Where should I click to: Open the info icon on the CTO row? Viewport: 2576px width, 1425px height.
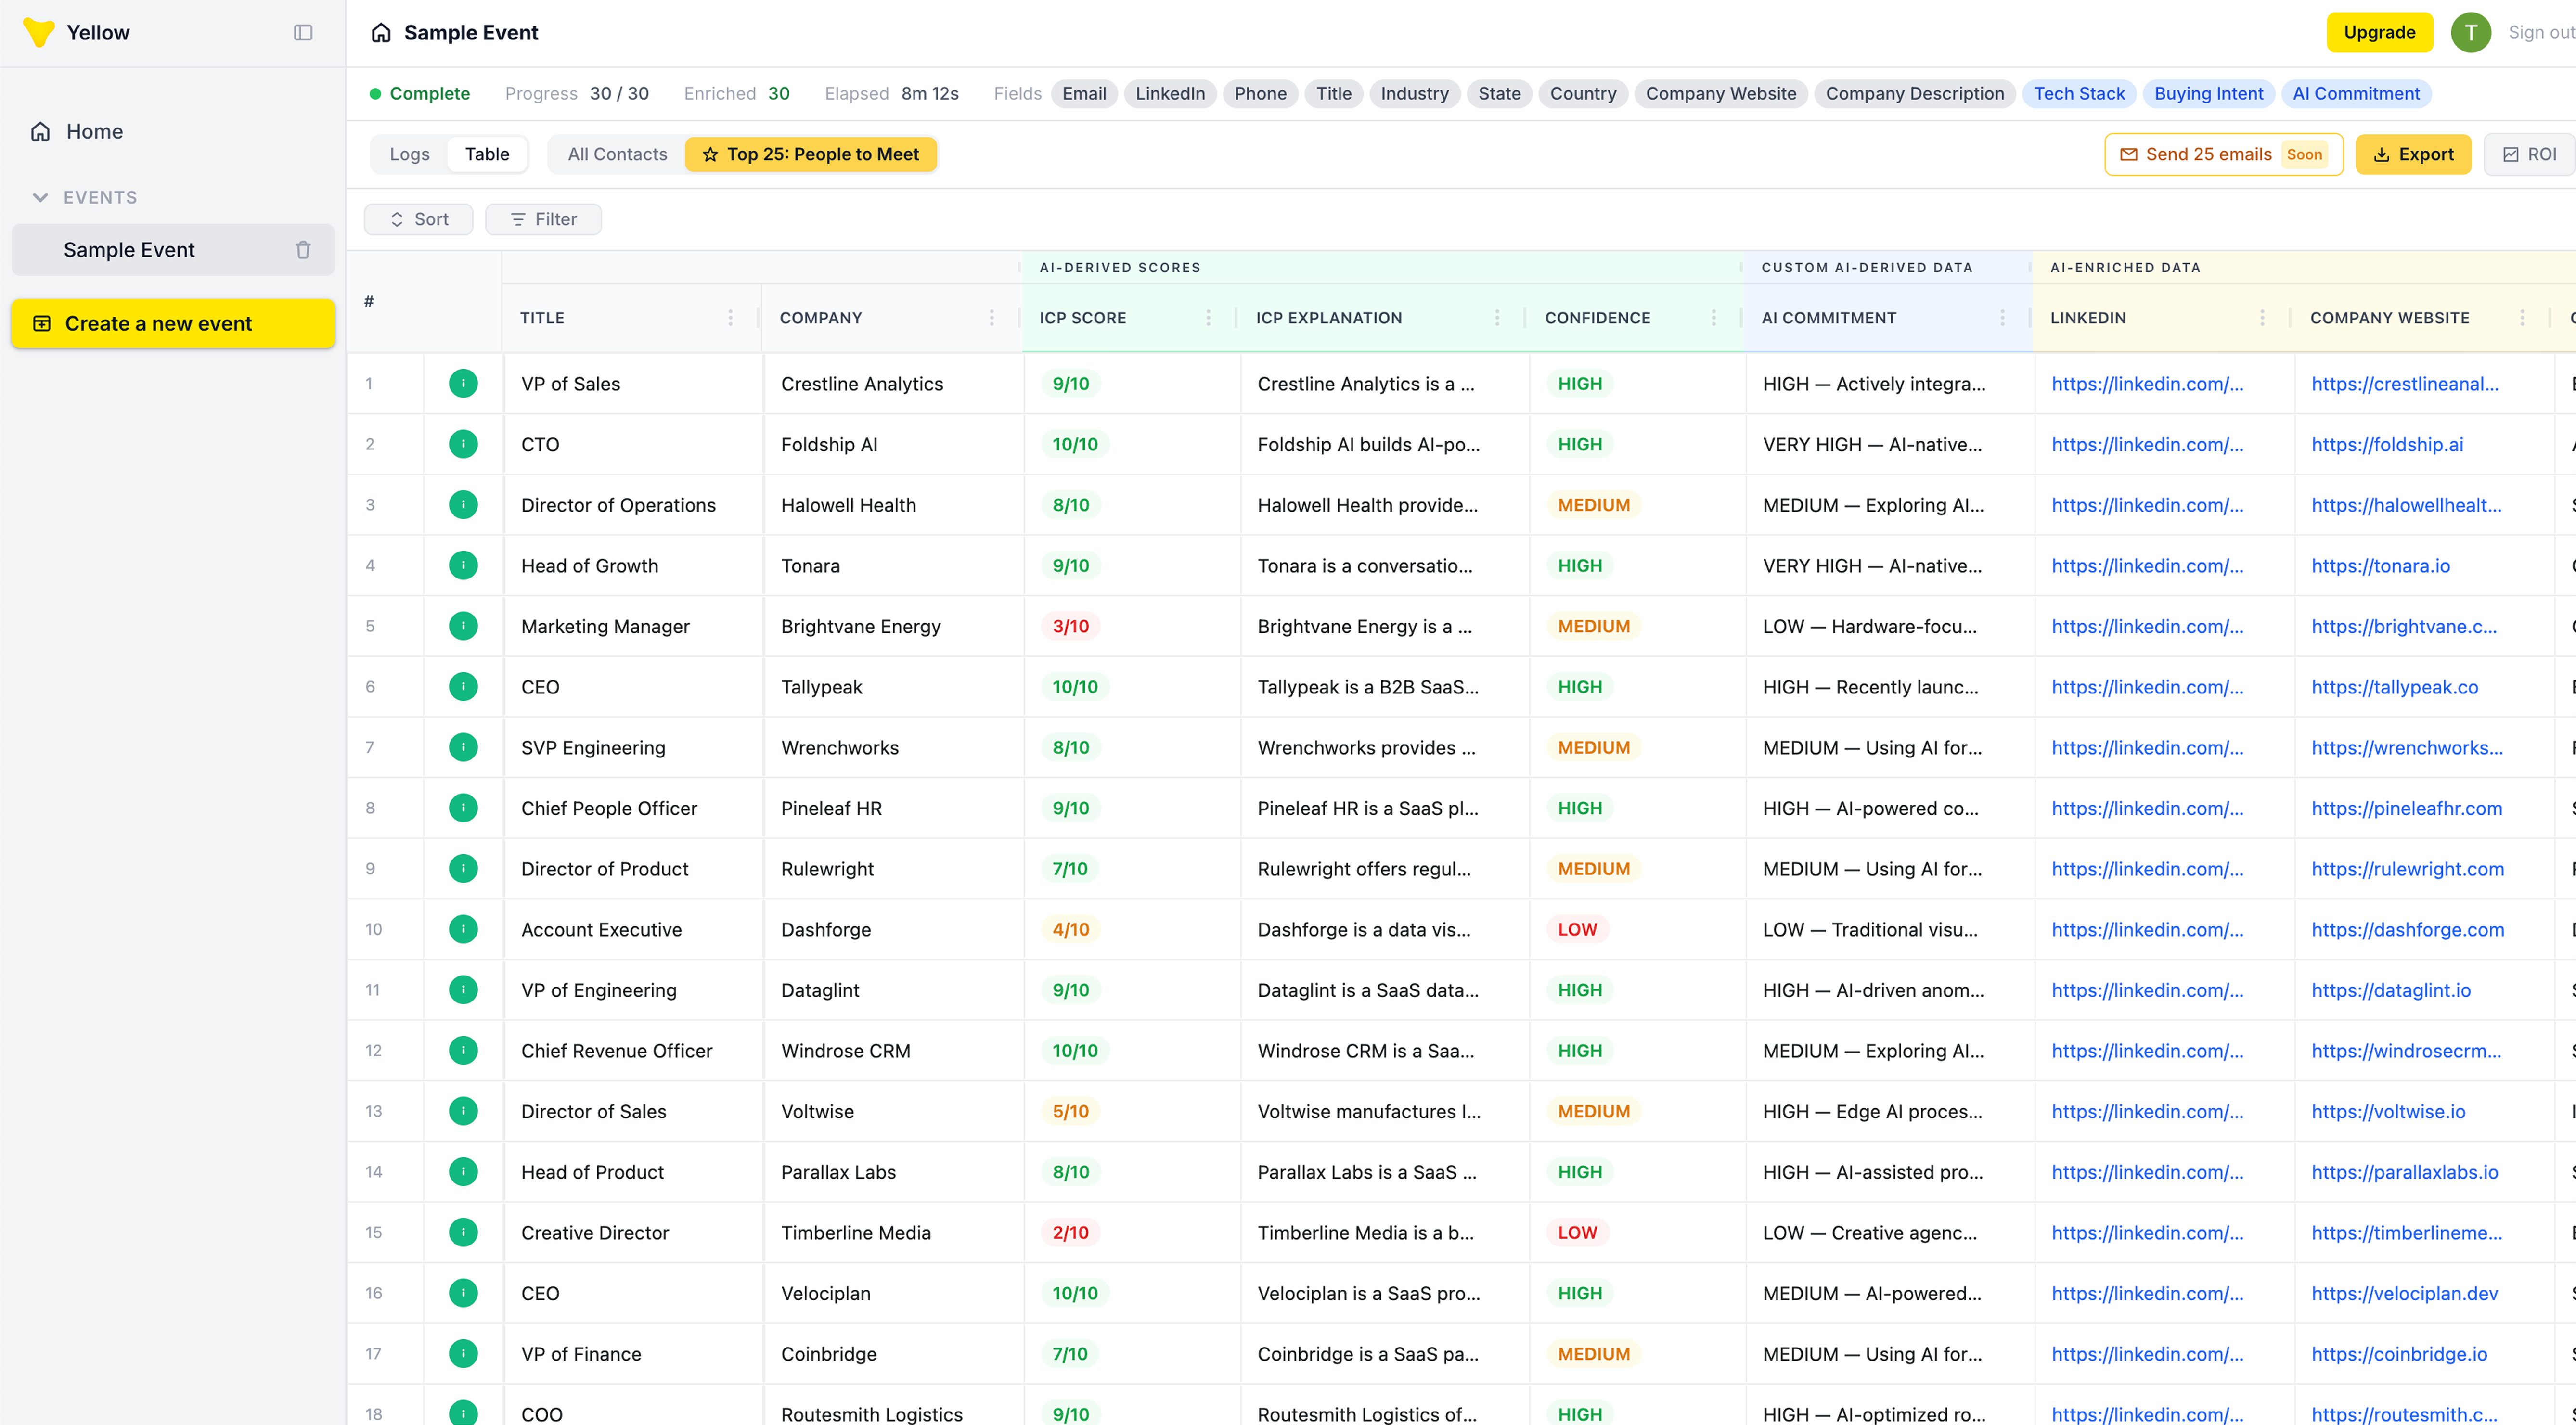pyautogui.click(x=463, y=444)
